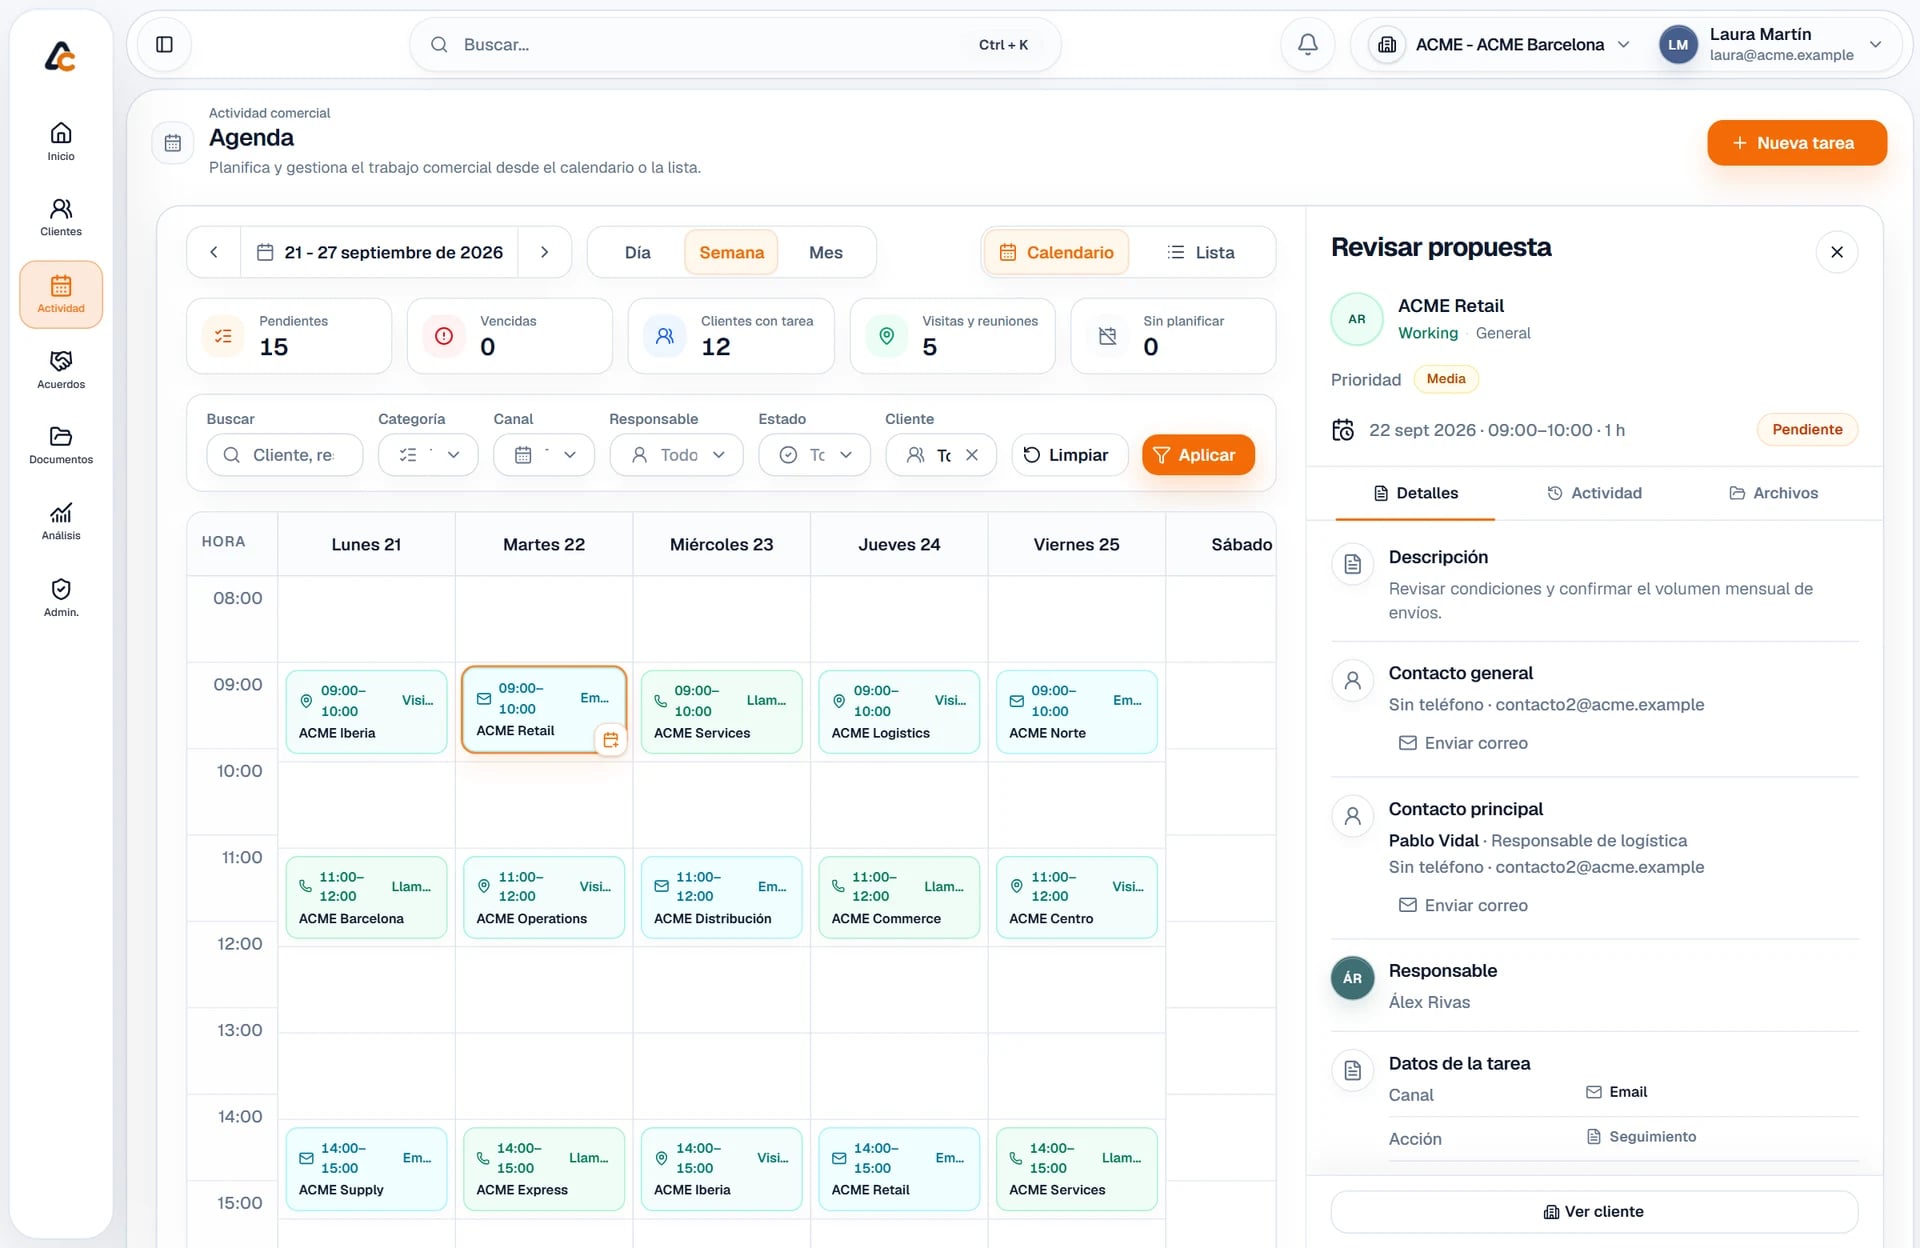This screenshot has width=1920, height=1248.
Task: Open the Martes 11:00 ACME Operations task
Action: coord(544,897)
